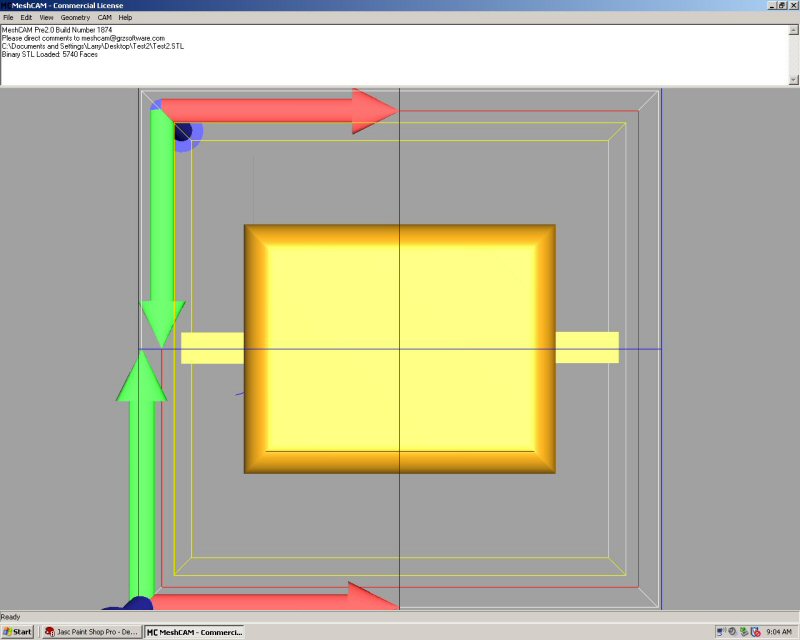Open the File menu

click(x=8, y=18)
